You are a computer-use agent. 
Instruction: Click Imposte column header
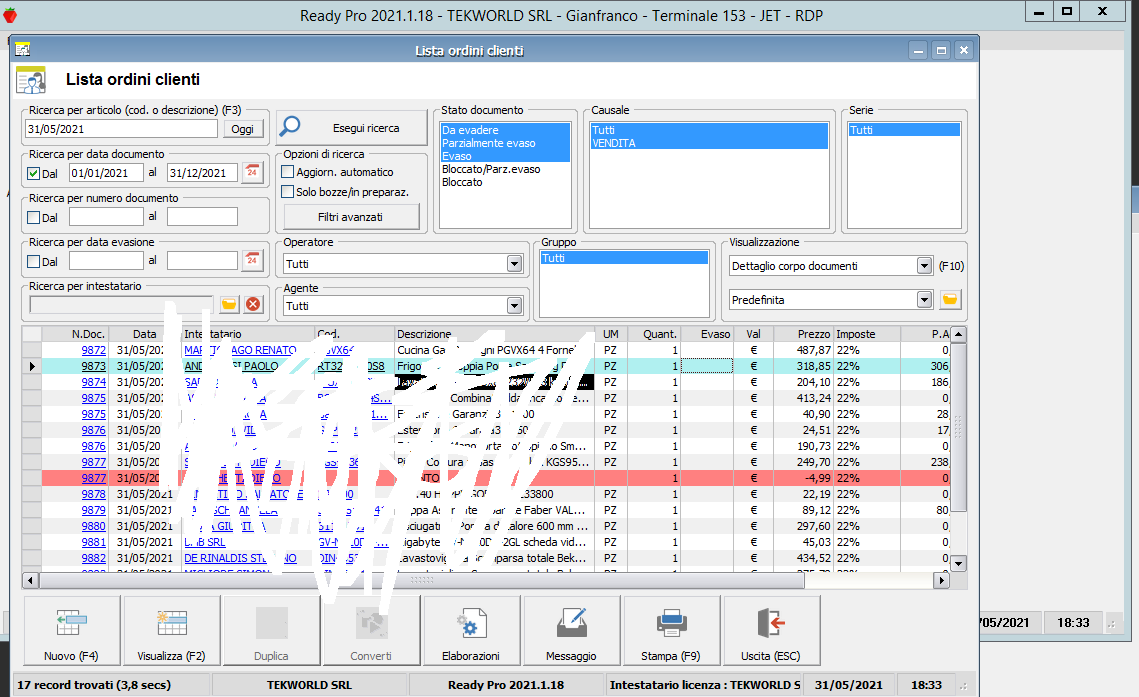pos(867,334)
